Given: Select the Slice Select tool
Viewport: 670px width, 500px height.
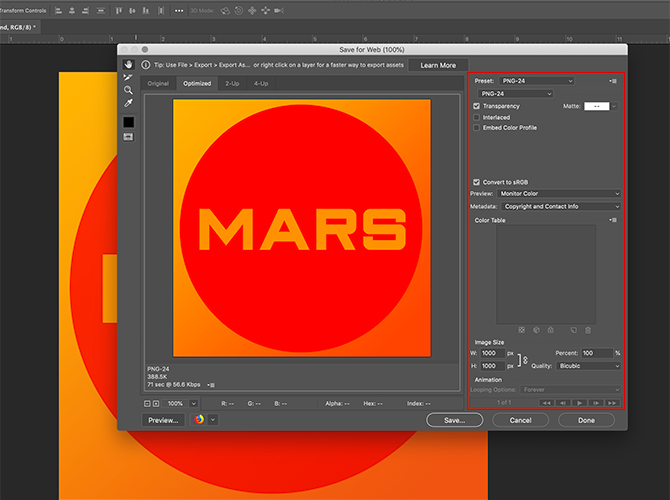Looking at the screenshot, I should [x=129, y=77].
